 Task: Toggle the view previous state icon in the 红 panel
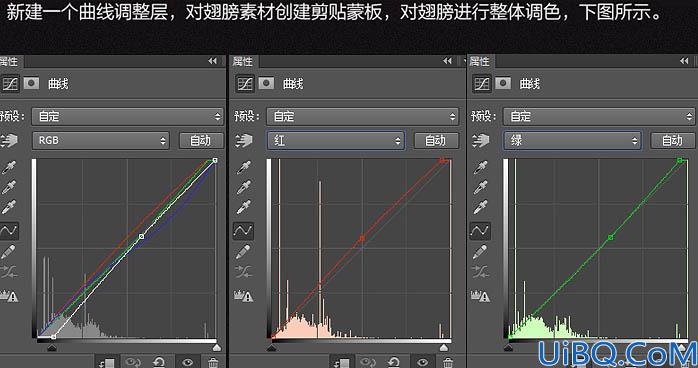(x=368, y=363)
